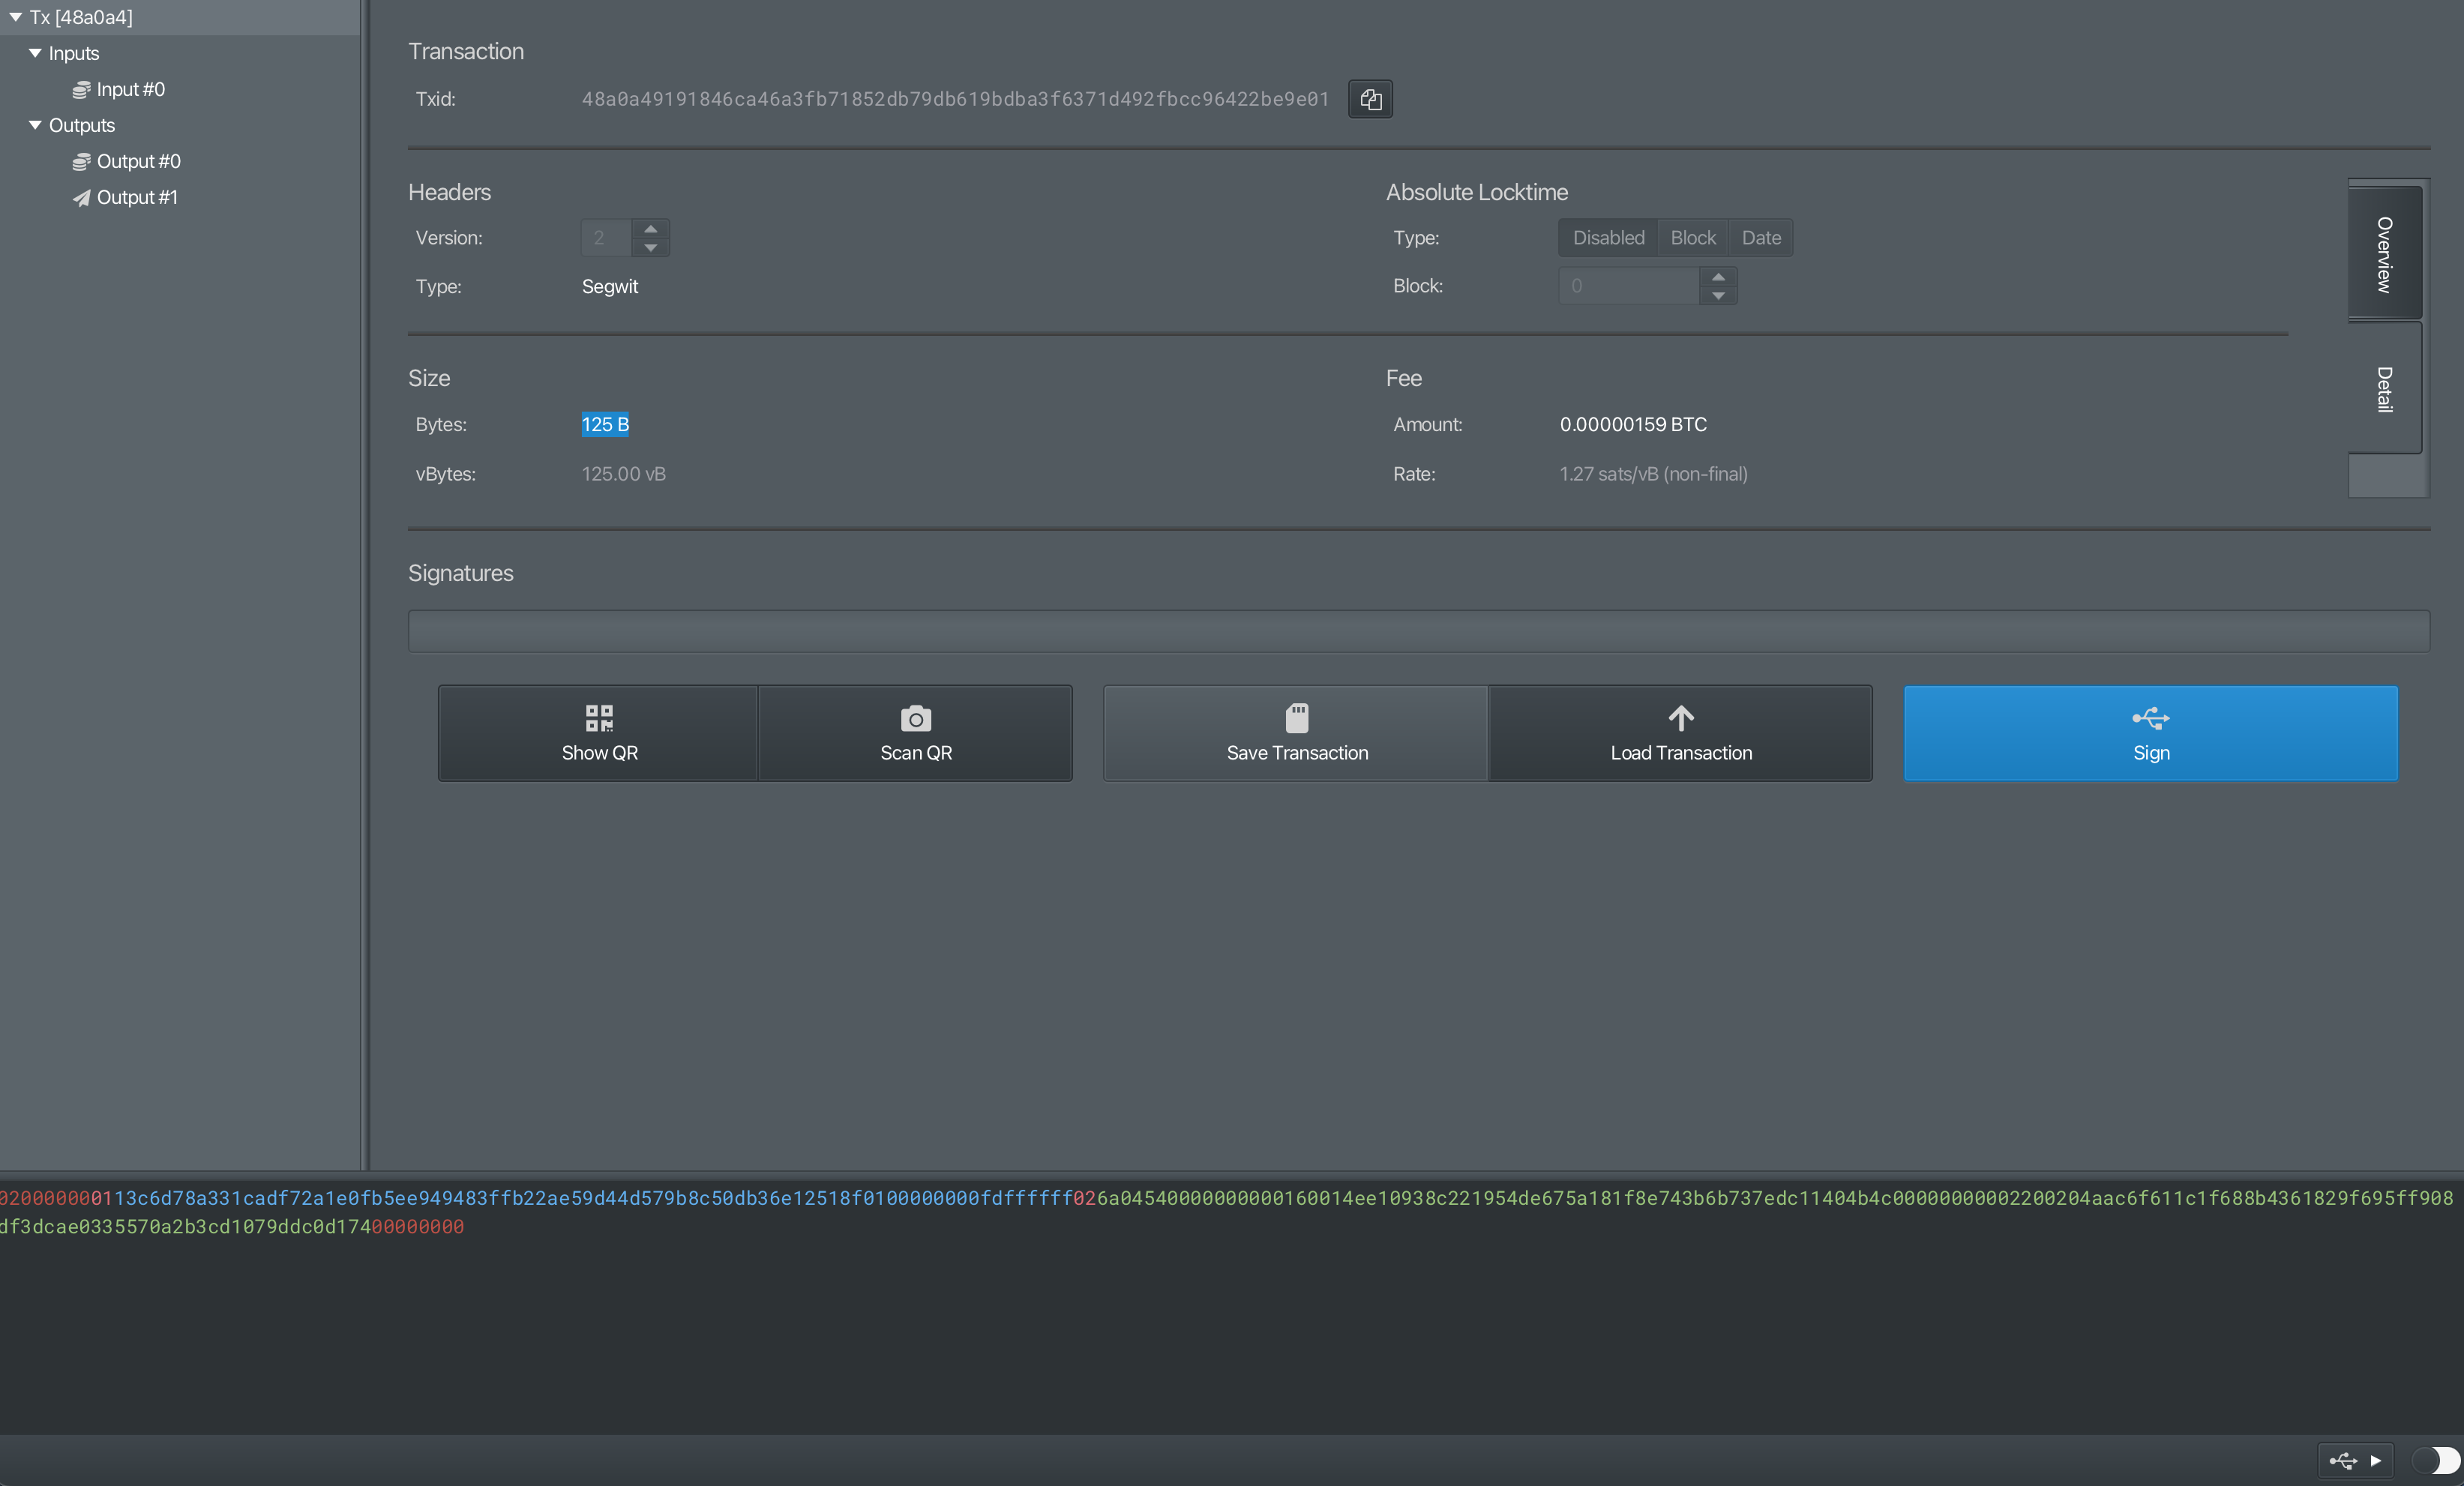This screenshot has height=1486, width=2464.
Task: Click the Save Transaction button
Action: 1296,733
